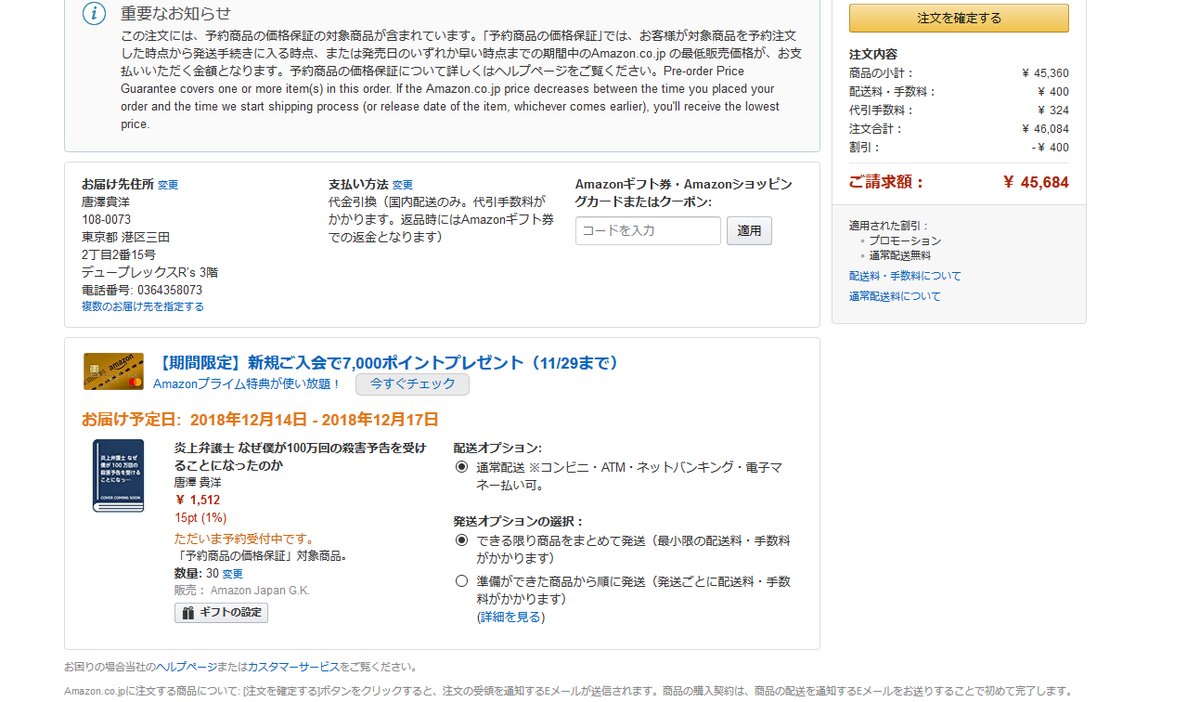Image resolution: width=1200 pixels, height=702 pixels.
Task: Click the ただいま予約受付中です notice
Action: [x=244, y=539]
